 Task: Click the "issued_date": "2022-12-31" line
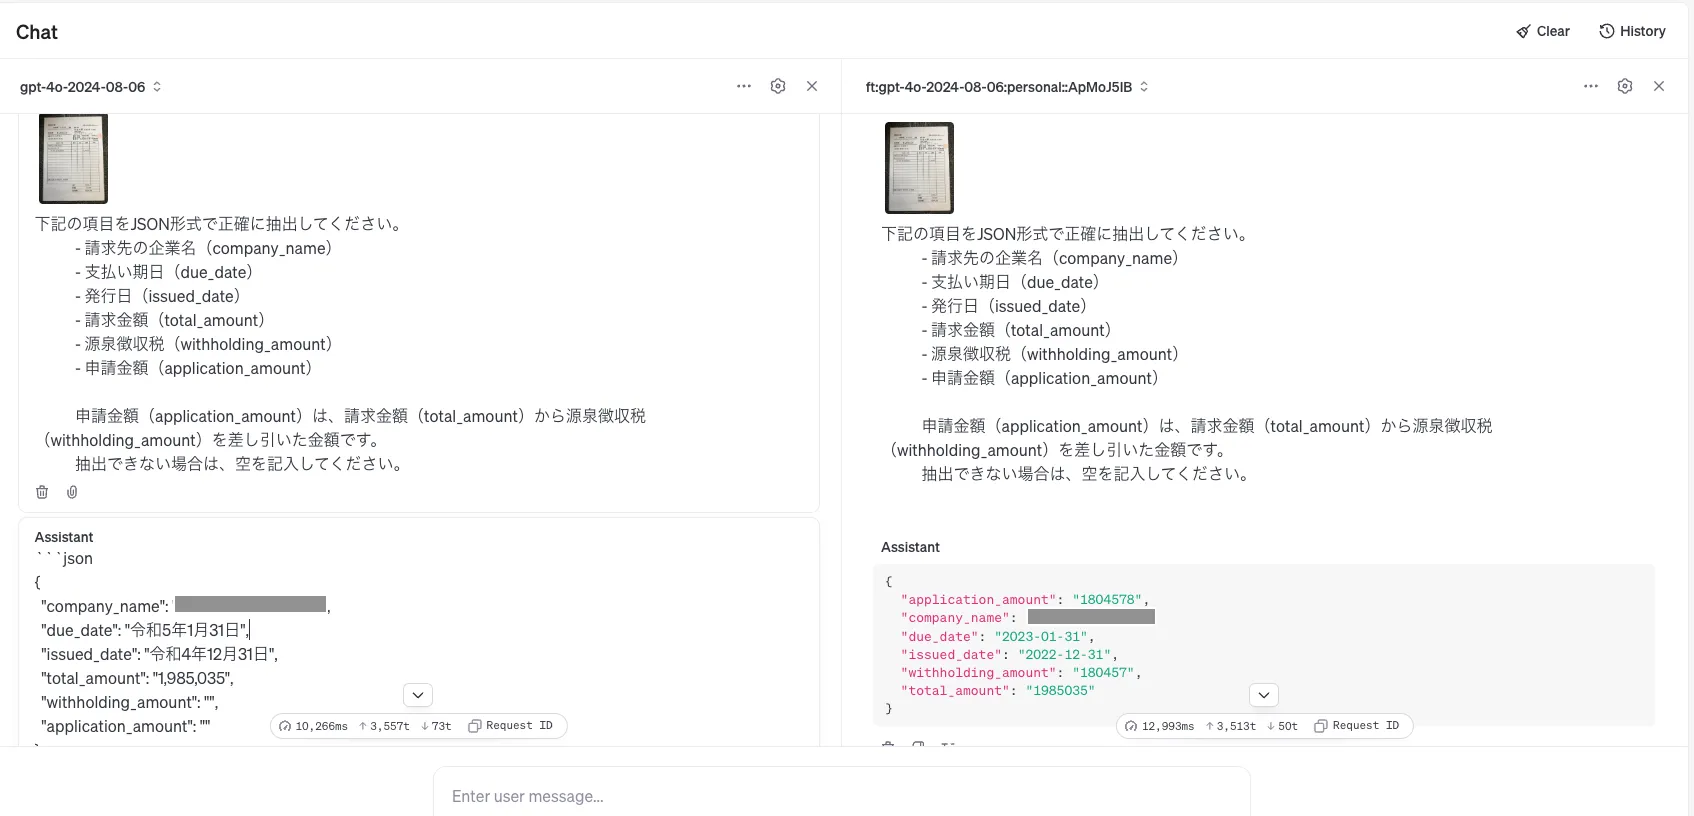[1009, 655]
